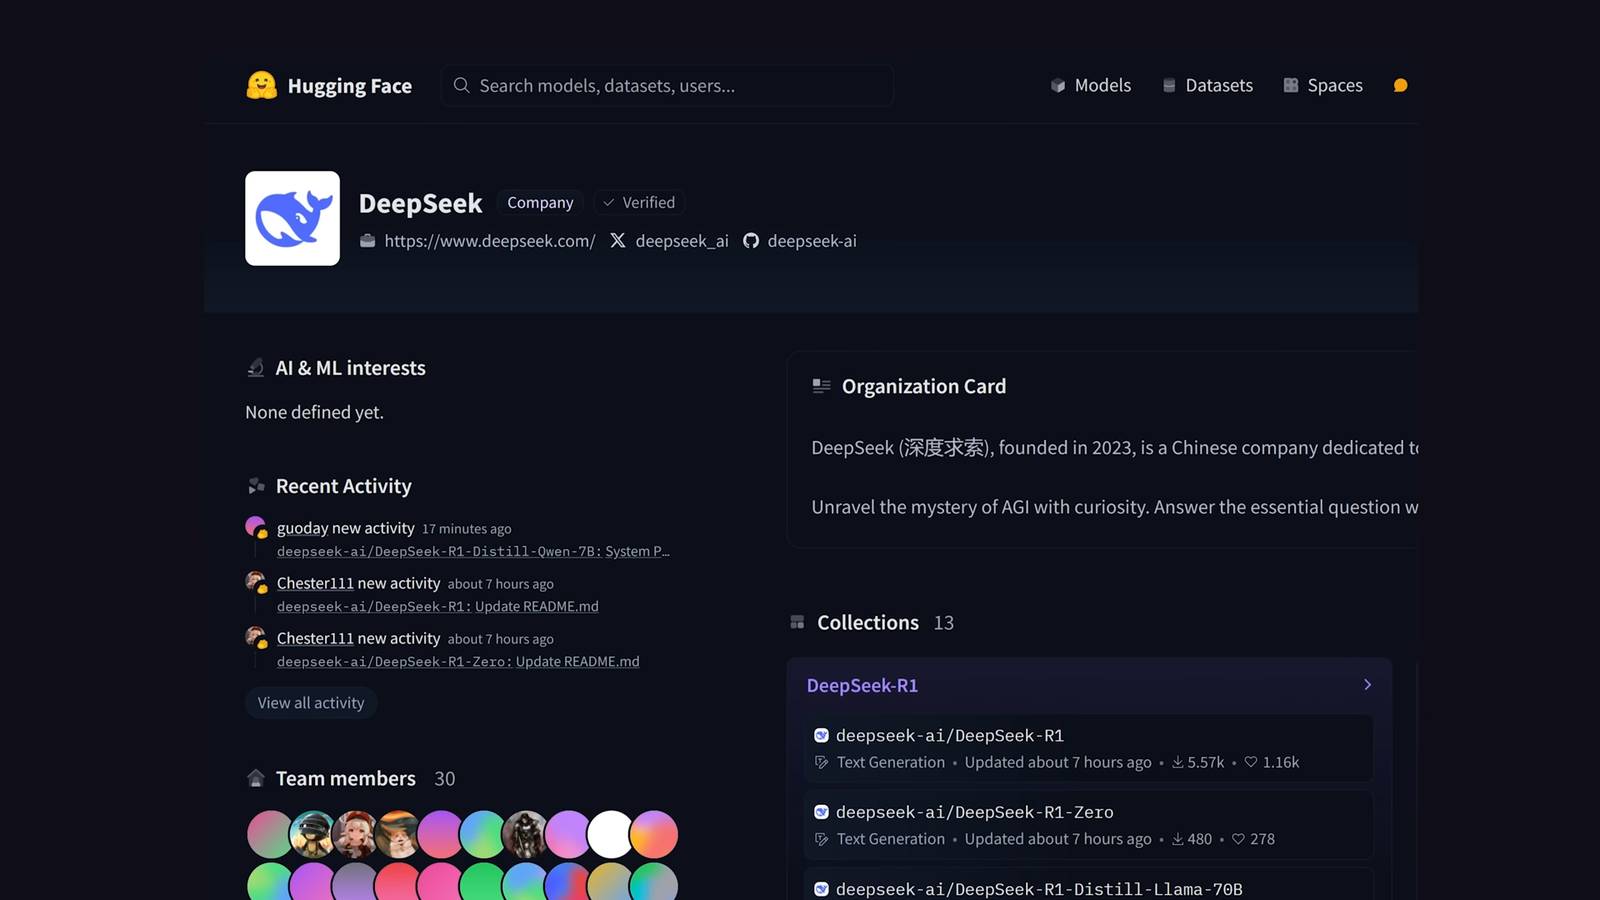1600x900 pixels.
Task: Click DeepSeek-R1-Zero model logo icon
Action: coord(821,812)
